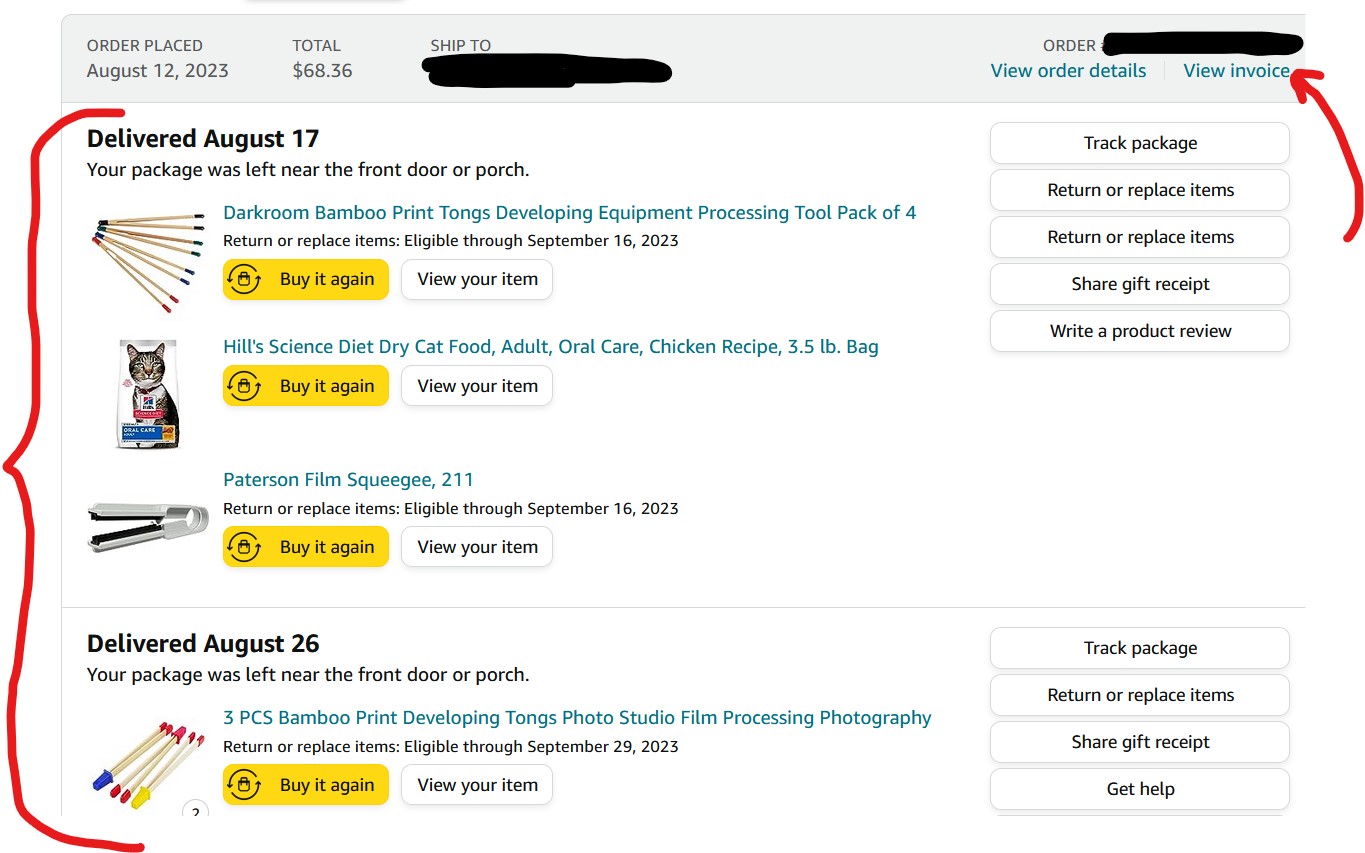Click the 3 PCS Bamboo Tongs product image
The image size is (1365, 853).
pos(148,765)
